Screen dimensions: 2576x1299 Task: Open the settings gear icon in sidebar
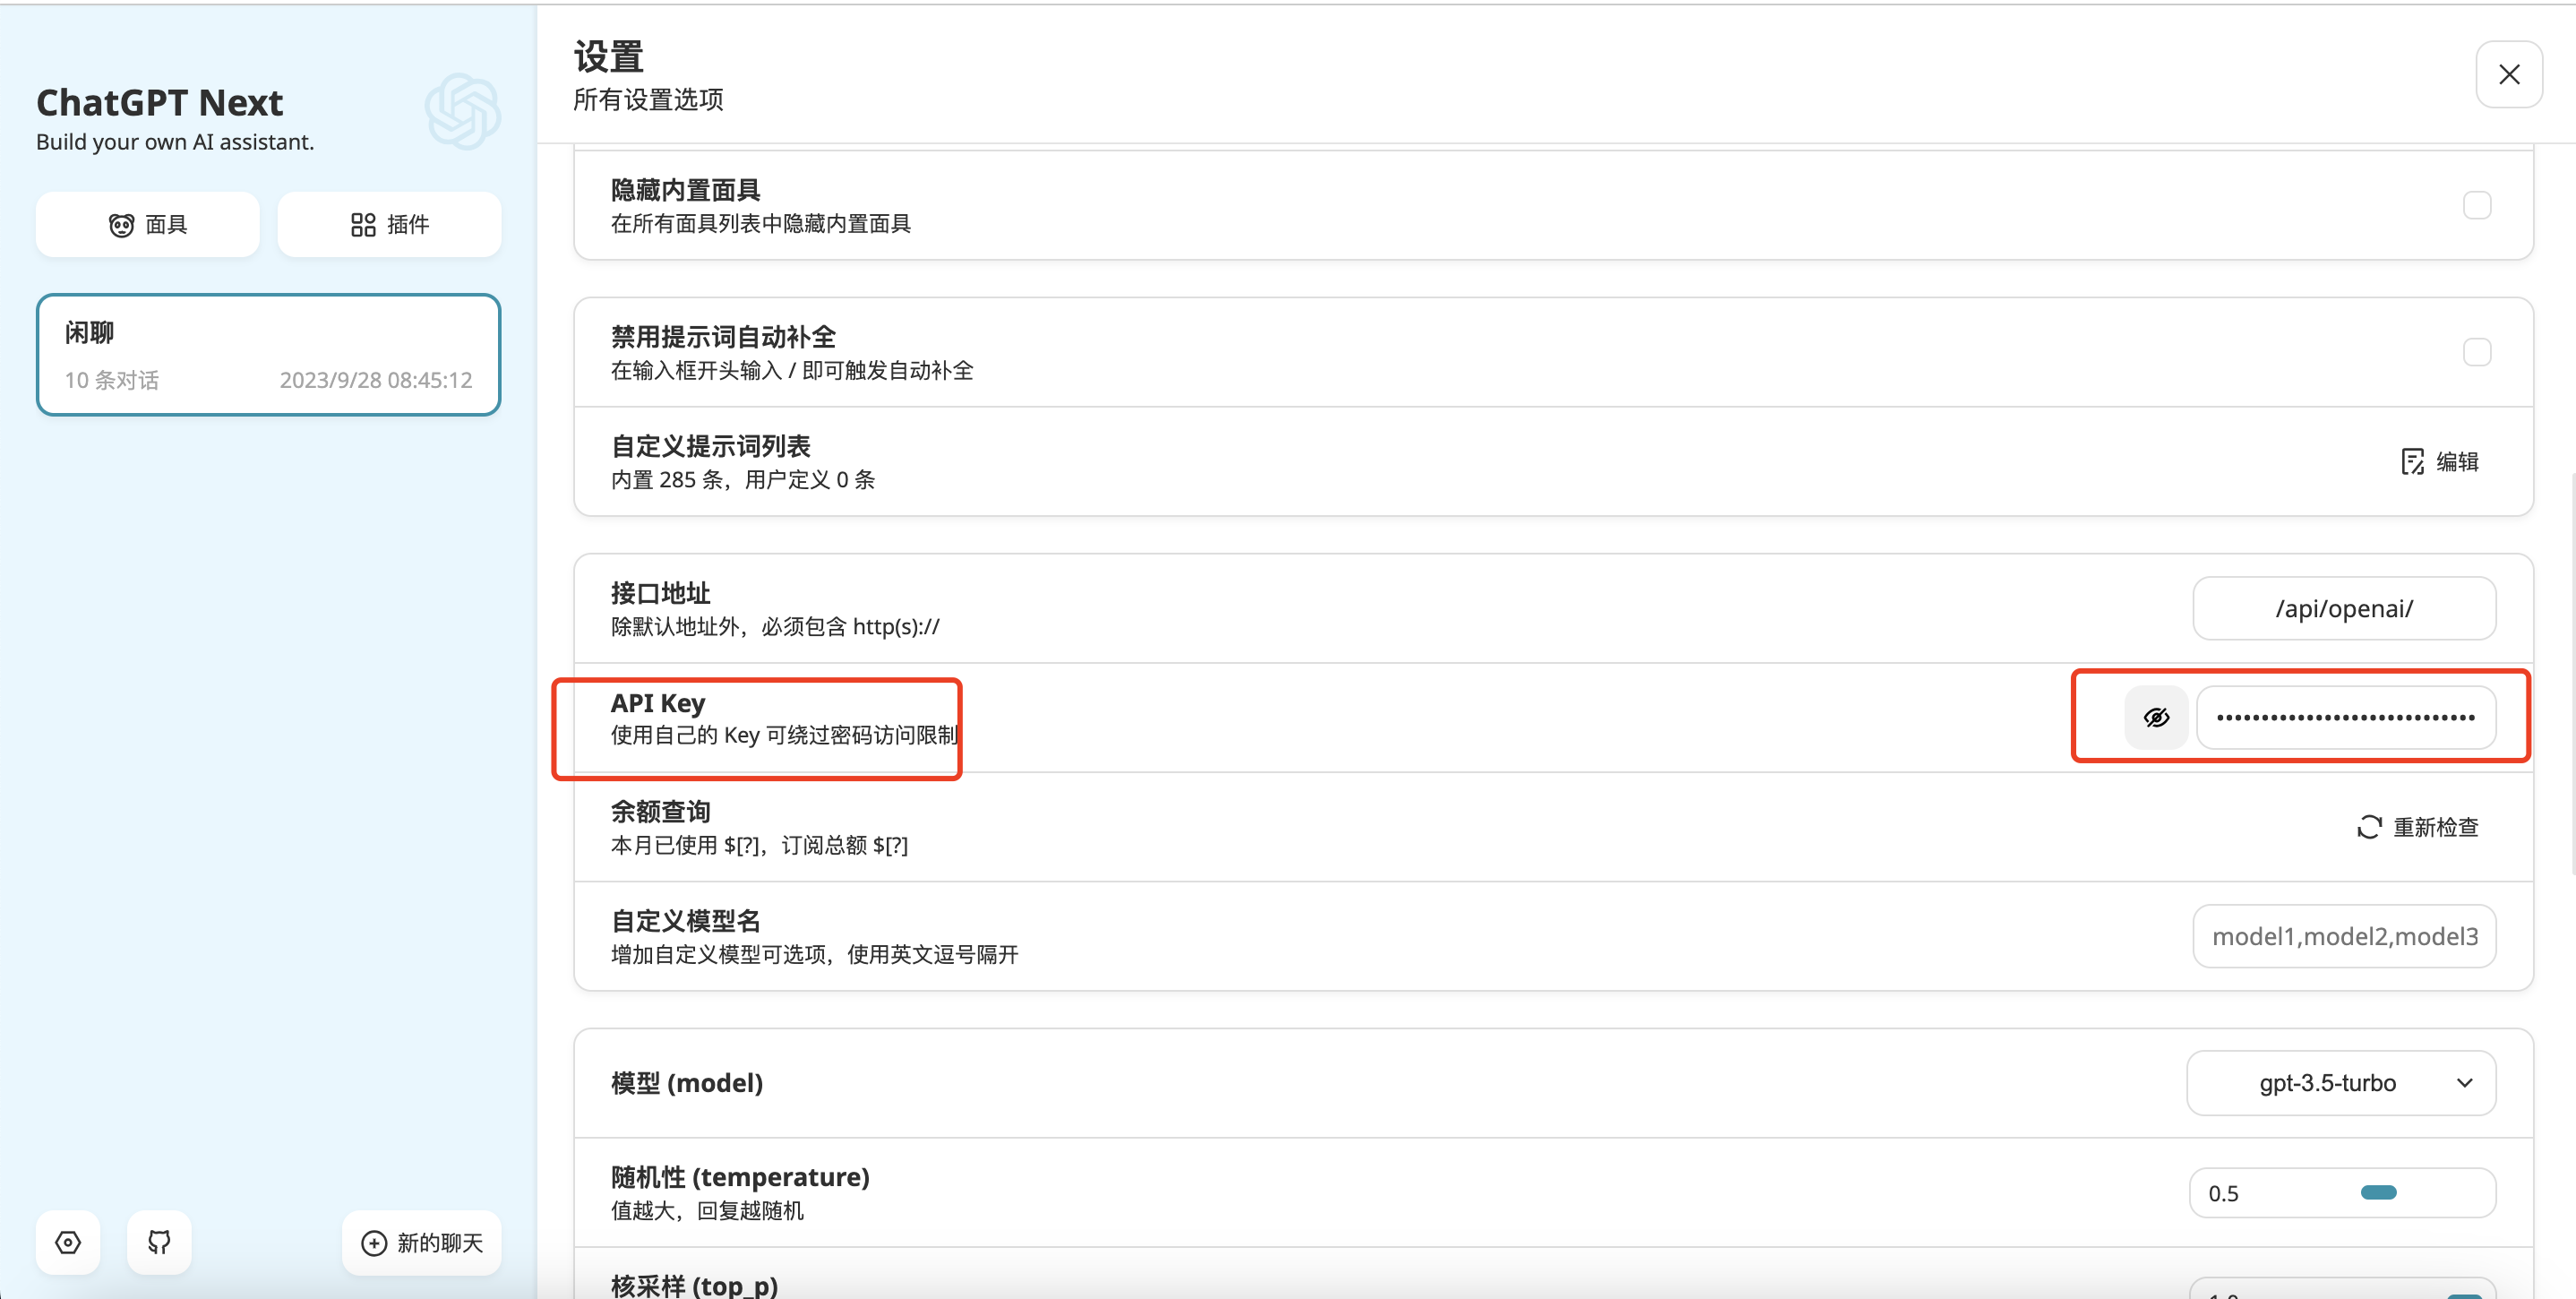pos(68,1242)
